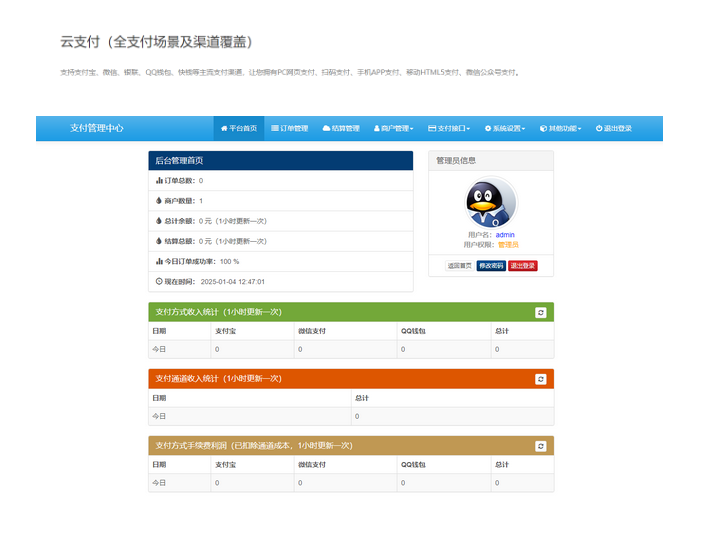Expand the 其他功能 dropdown

pyautogui.click(x=560, y=128)
